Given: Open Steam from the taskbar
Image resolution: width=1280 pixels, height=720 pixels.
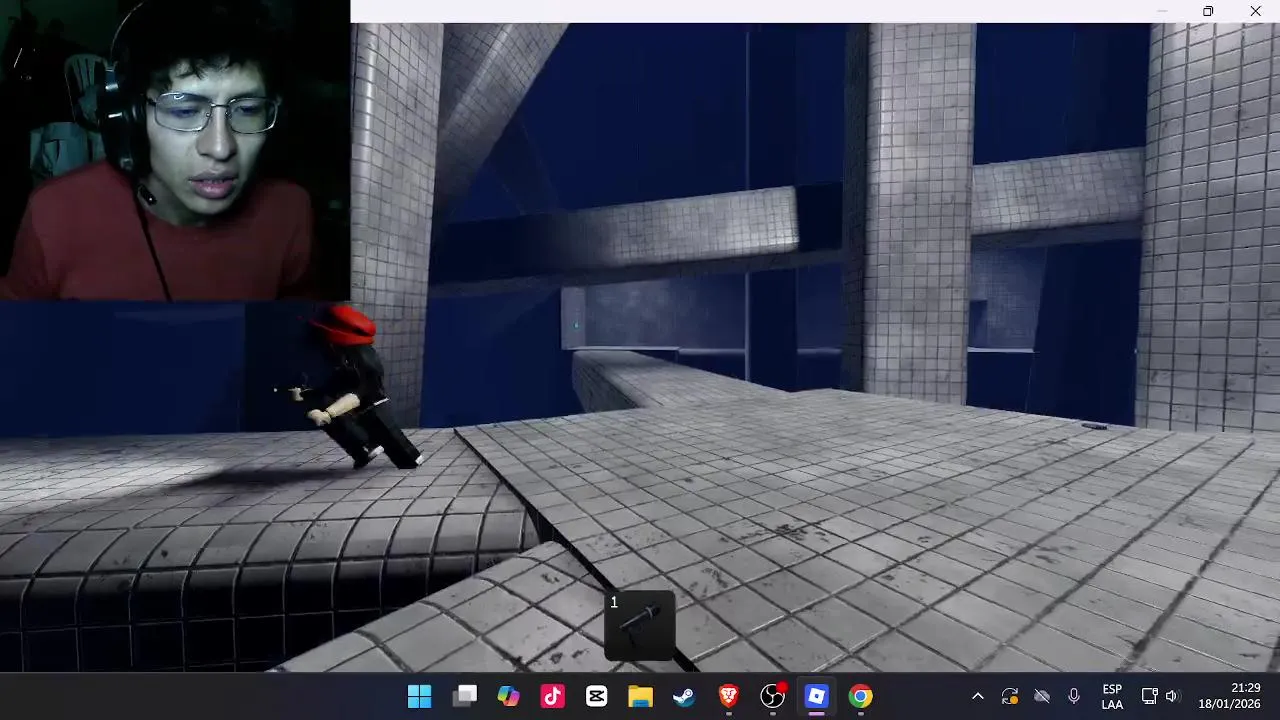Looking at the screenshot, I should pyautogui.click(x=684, y=696).
